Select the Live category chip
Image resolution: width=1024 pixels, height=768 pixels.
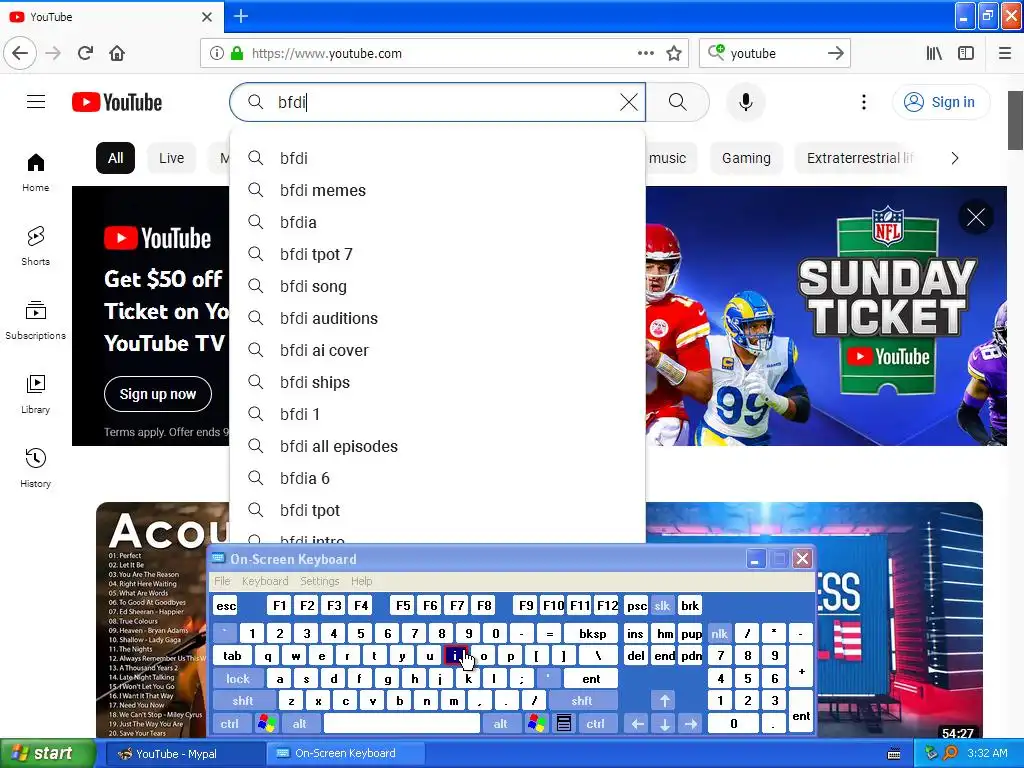pyautogui.click(x=171, y=158)
